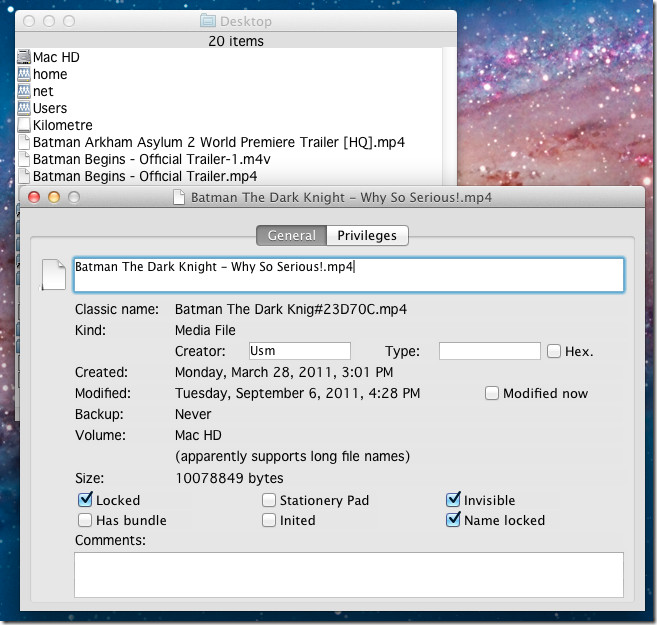
Task: Select the Mac HD row in Desktop window
Action: click(230, 57)
